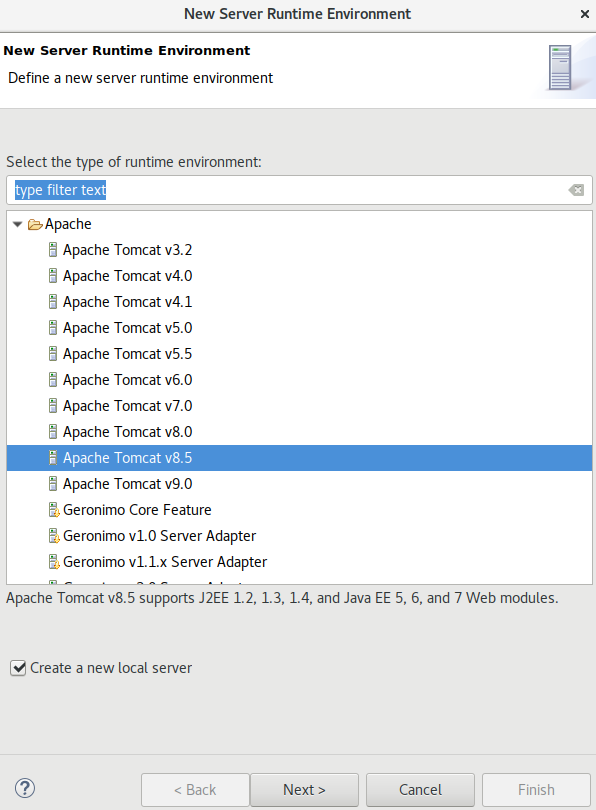Screen dimensions: 596x810
Task: Click the Apache Tomcat v7.0 server icon
Action: 53,406
